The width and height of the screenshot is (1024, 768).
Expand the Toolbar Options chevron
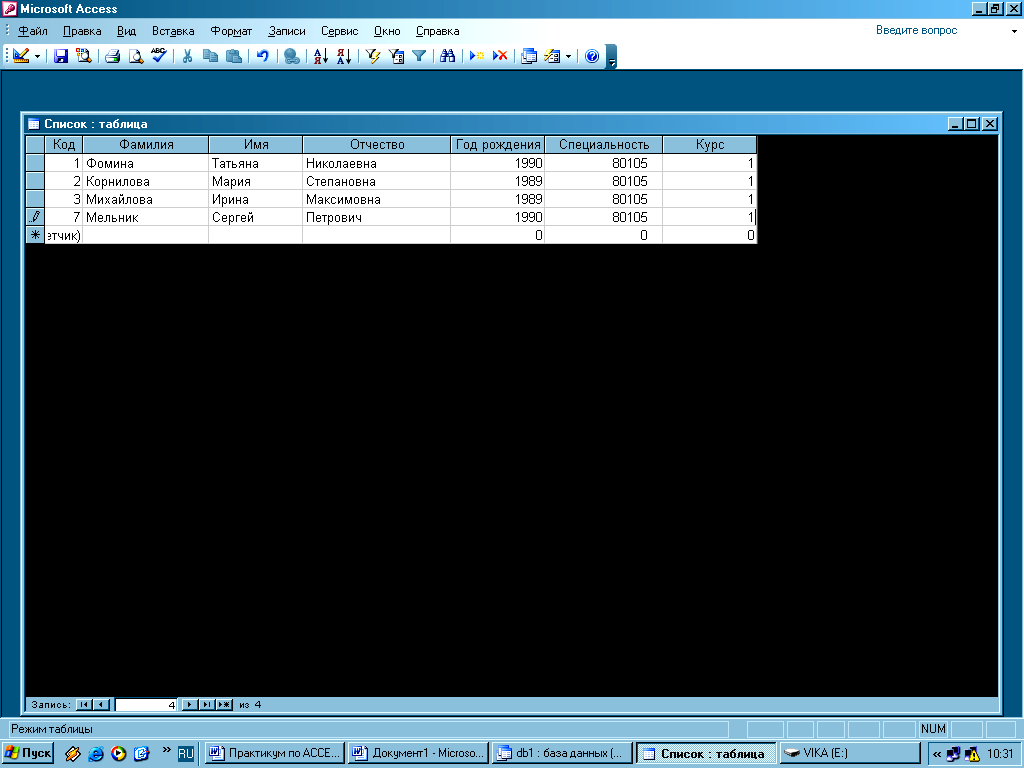[611, 57]
